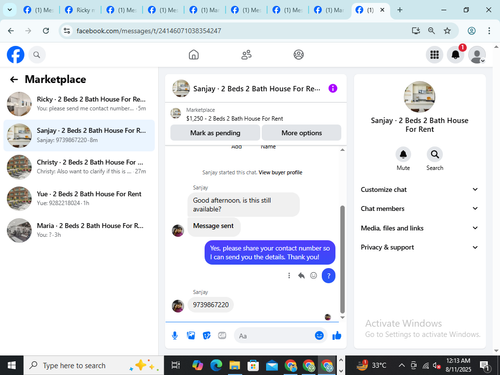Viewport: 500px width, 375px height.
Task: Open Task View on the taskbar
Action: point(176,366)
